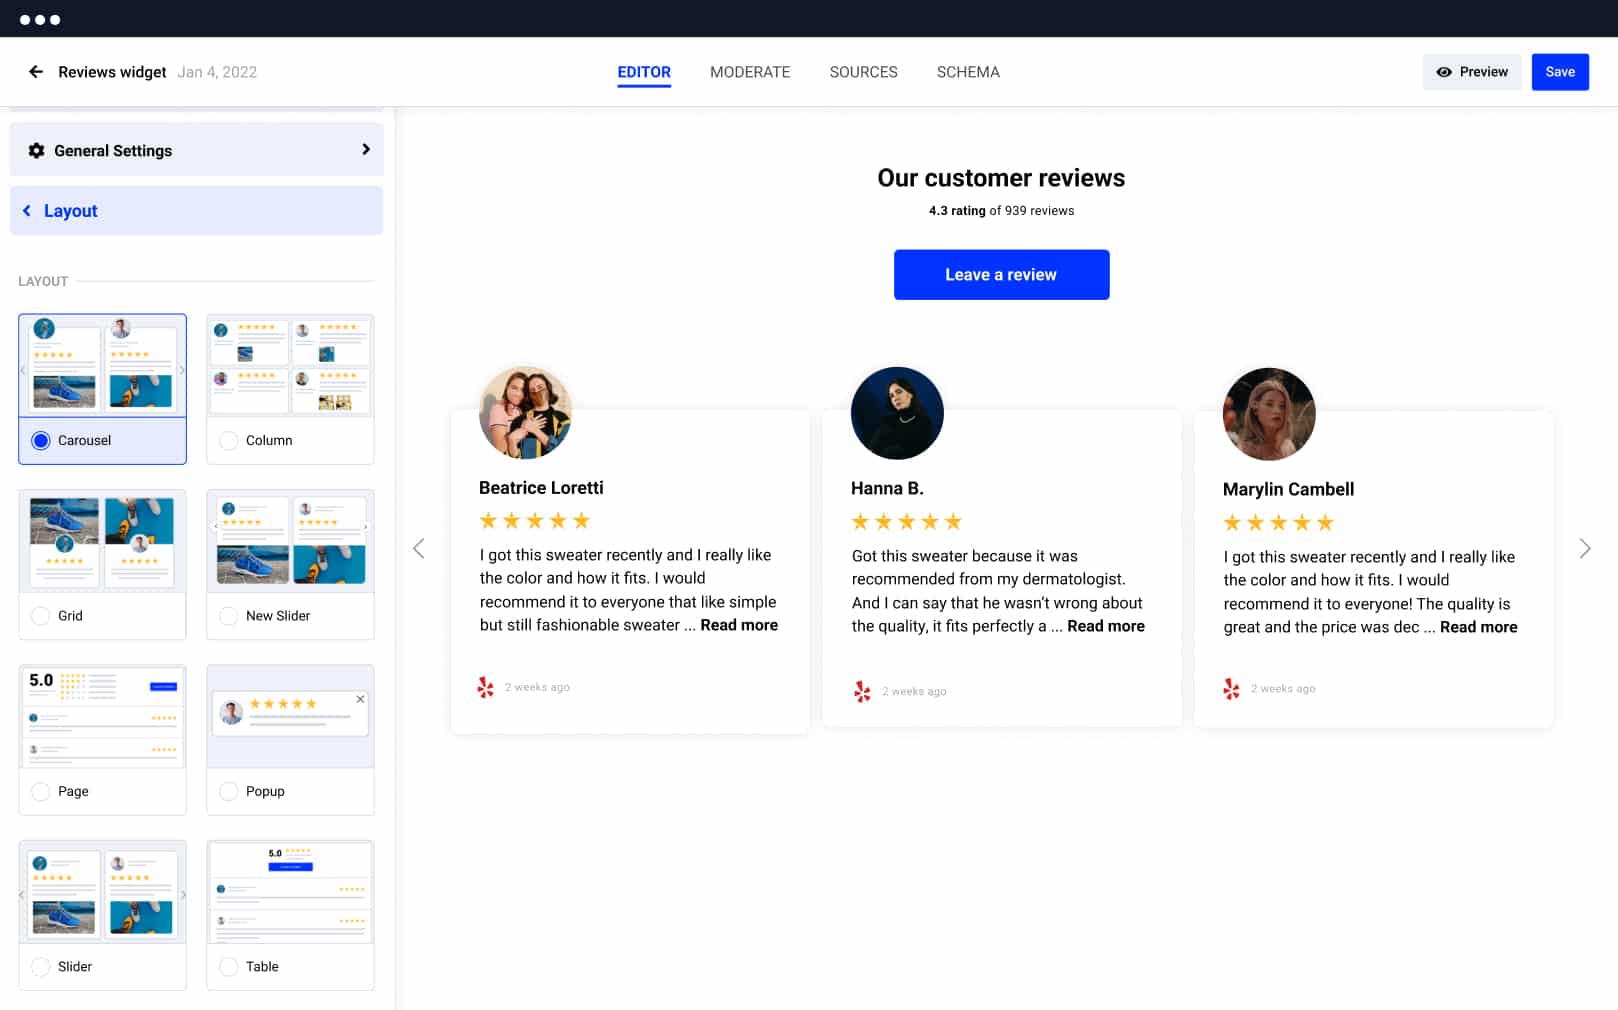The width and height of the screenshot is (1618, 1010).
Task: Click the General Settings gear icon
Action: coord(37,151)
